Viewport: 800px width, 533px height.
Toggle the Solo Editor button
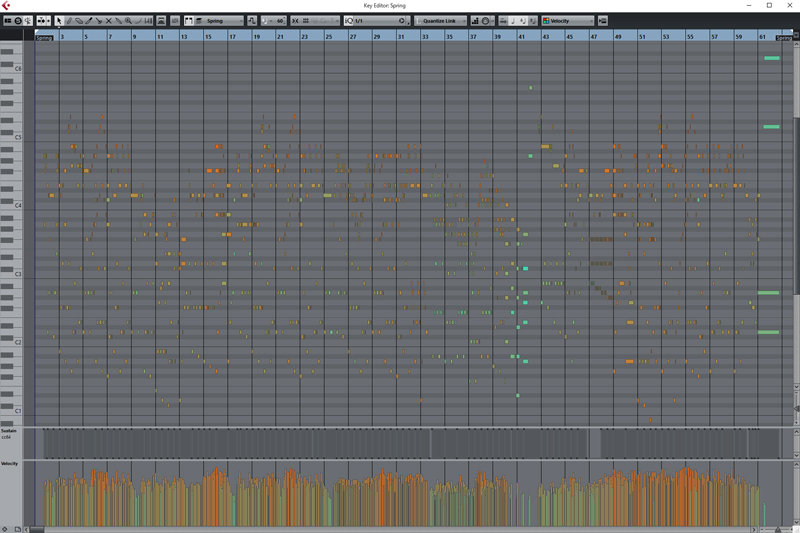click(x=18, y=21)
